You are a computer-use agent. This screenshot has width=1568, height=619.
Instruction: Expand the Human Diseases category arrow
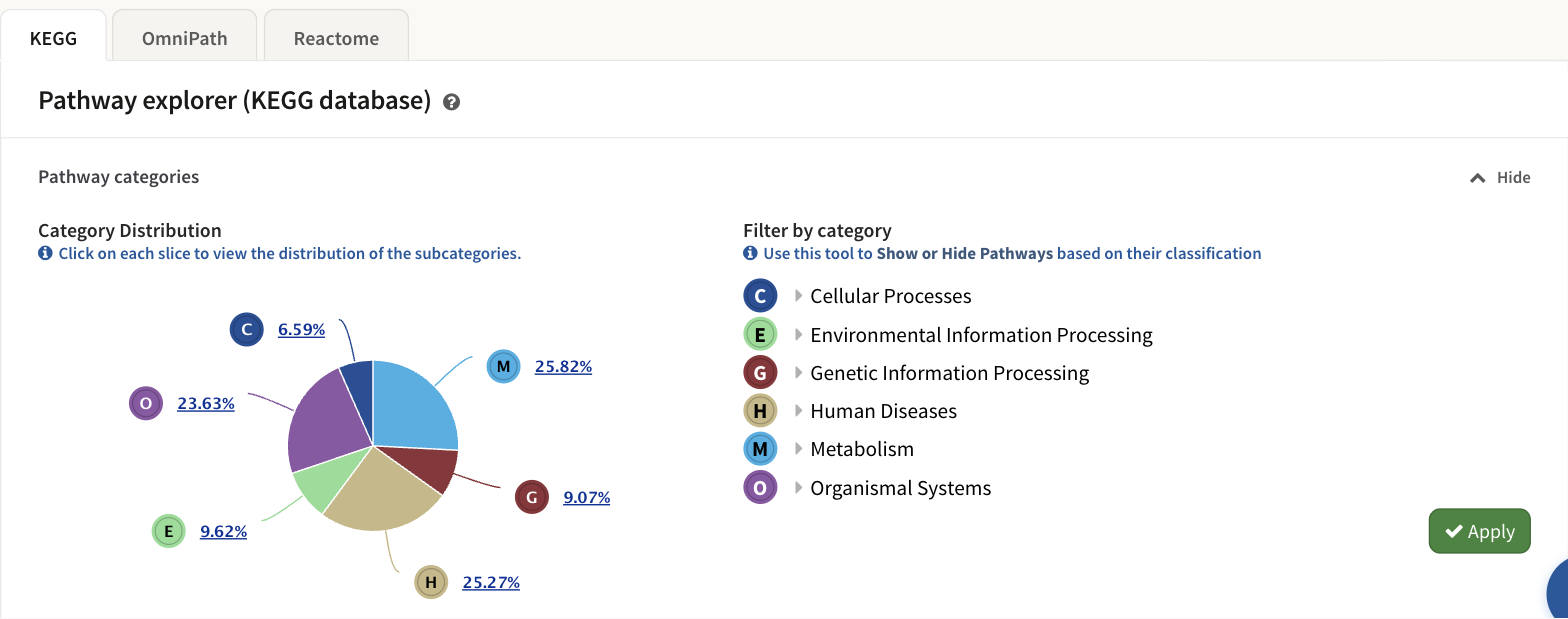point(798,411)
